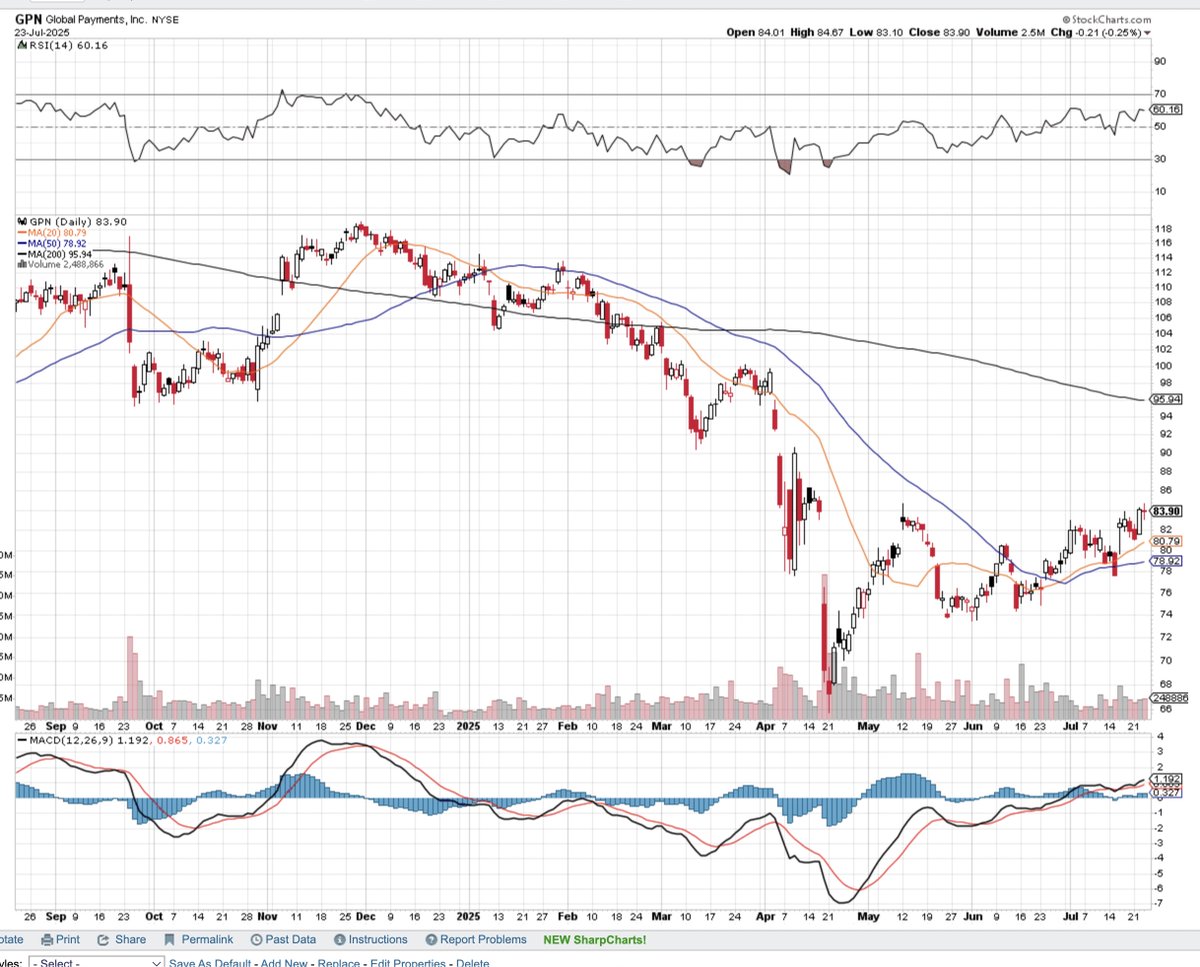Viewport: 1200px width, 967px height.
Task: Click the MA(20) 80.79 legend entry
Action: pos(51,232)
